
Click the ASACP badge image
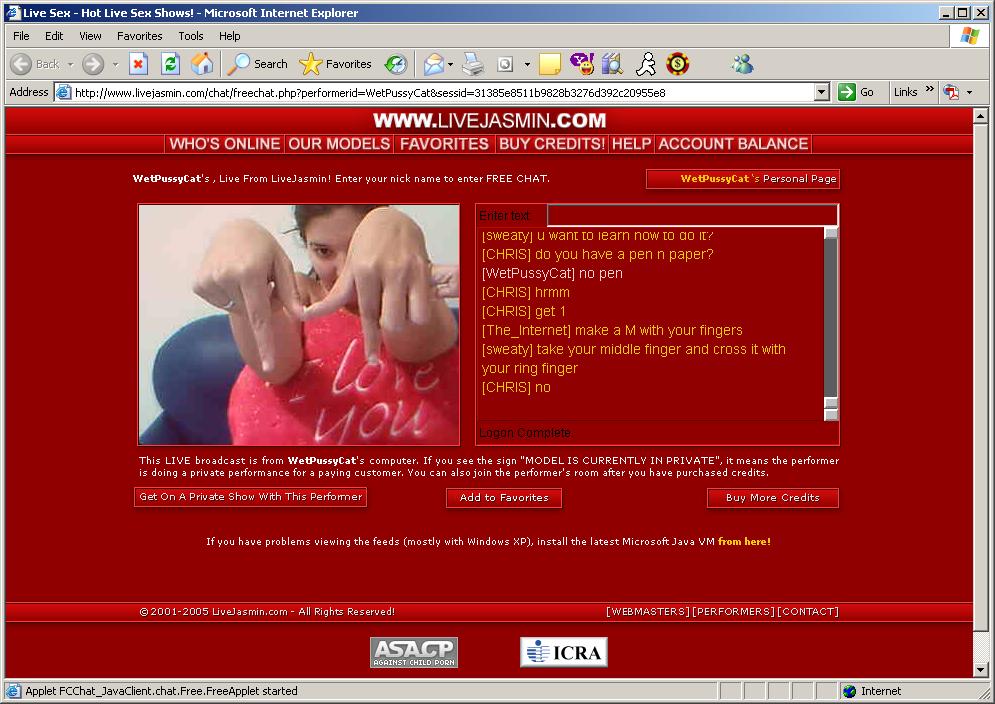(414, 653)
